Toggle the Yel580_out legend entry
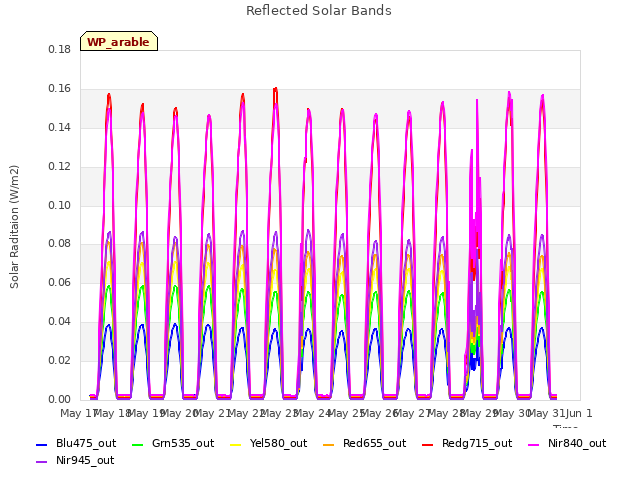This screenshot has height=480, width=640. (x=269, y=443)
